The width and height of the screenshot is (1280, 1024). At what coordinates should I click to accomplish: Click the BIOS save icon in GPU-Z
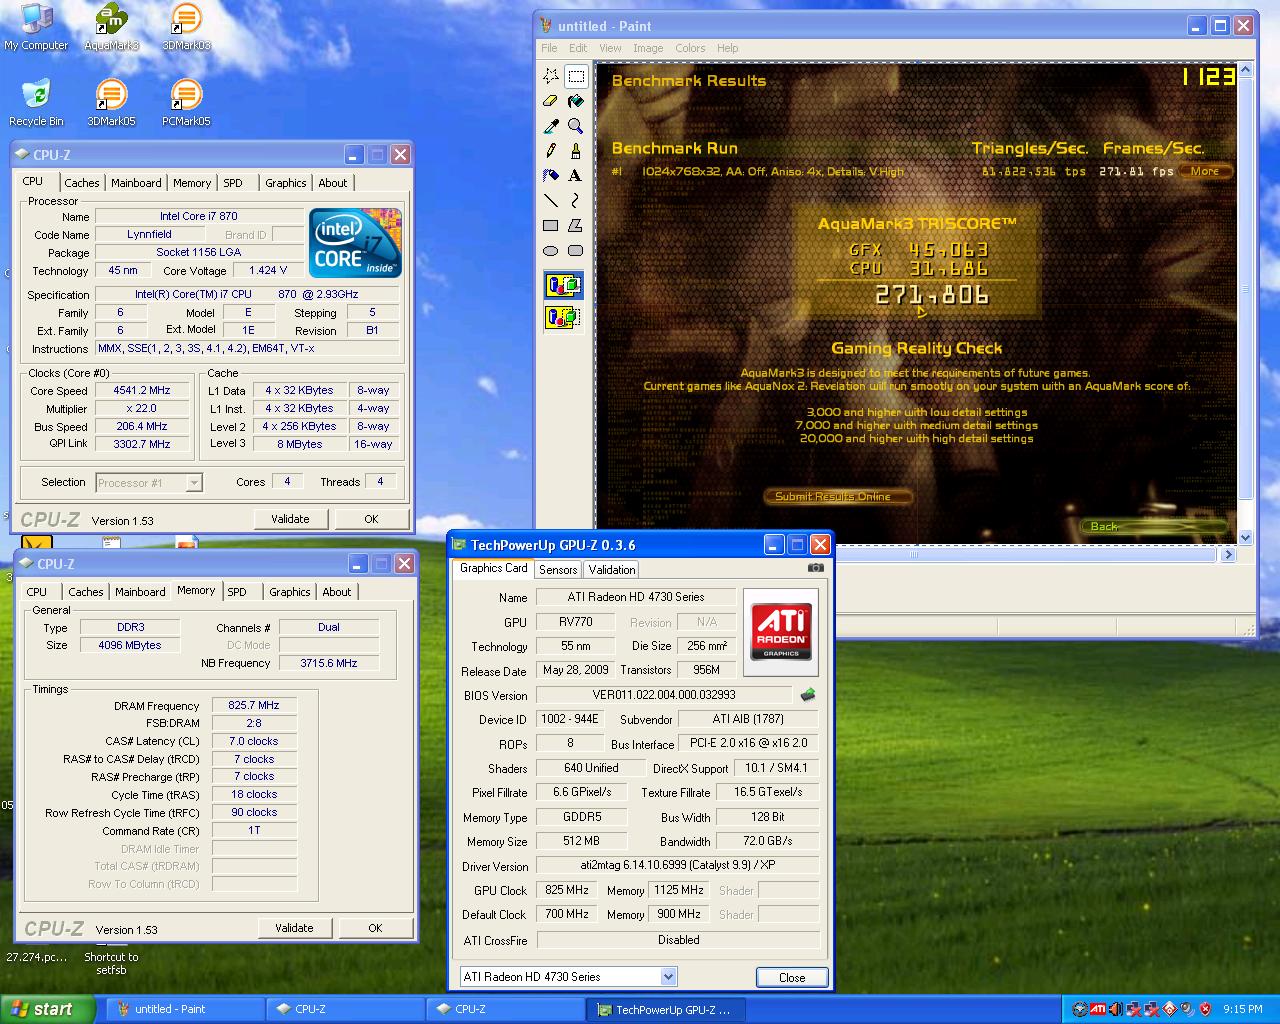click(x=808, y=695)
